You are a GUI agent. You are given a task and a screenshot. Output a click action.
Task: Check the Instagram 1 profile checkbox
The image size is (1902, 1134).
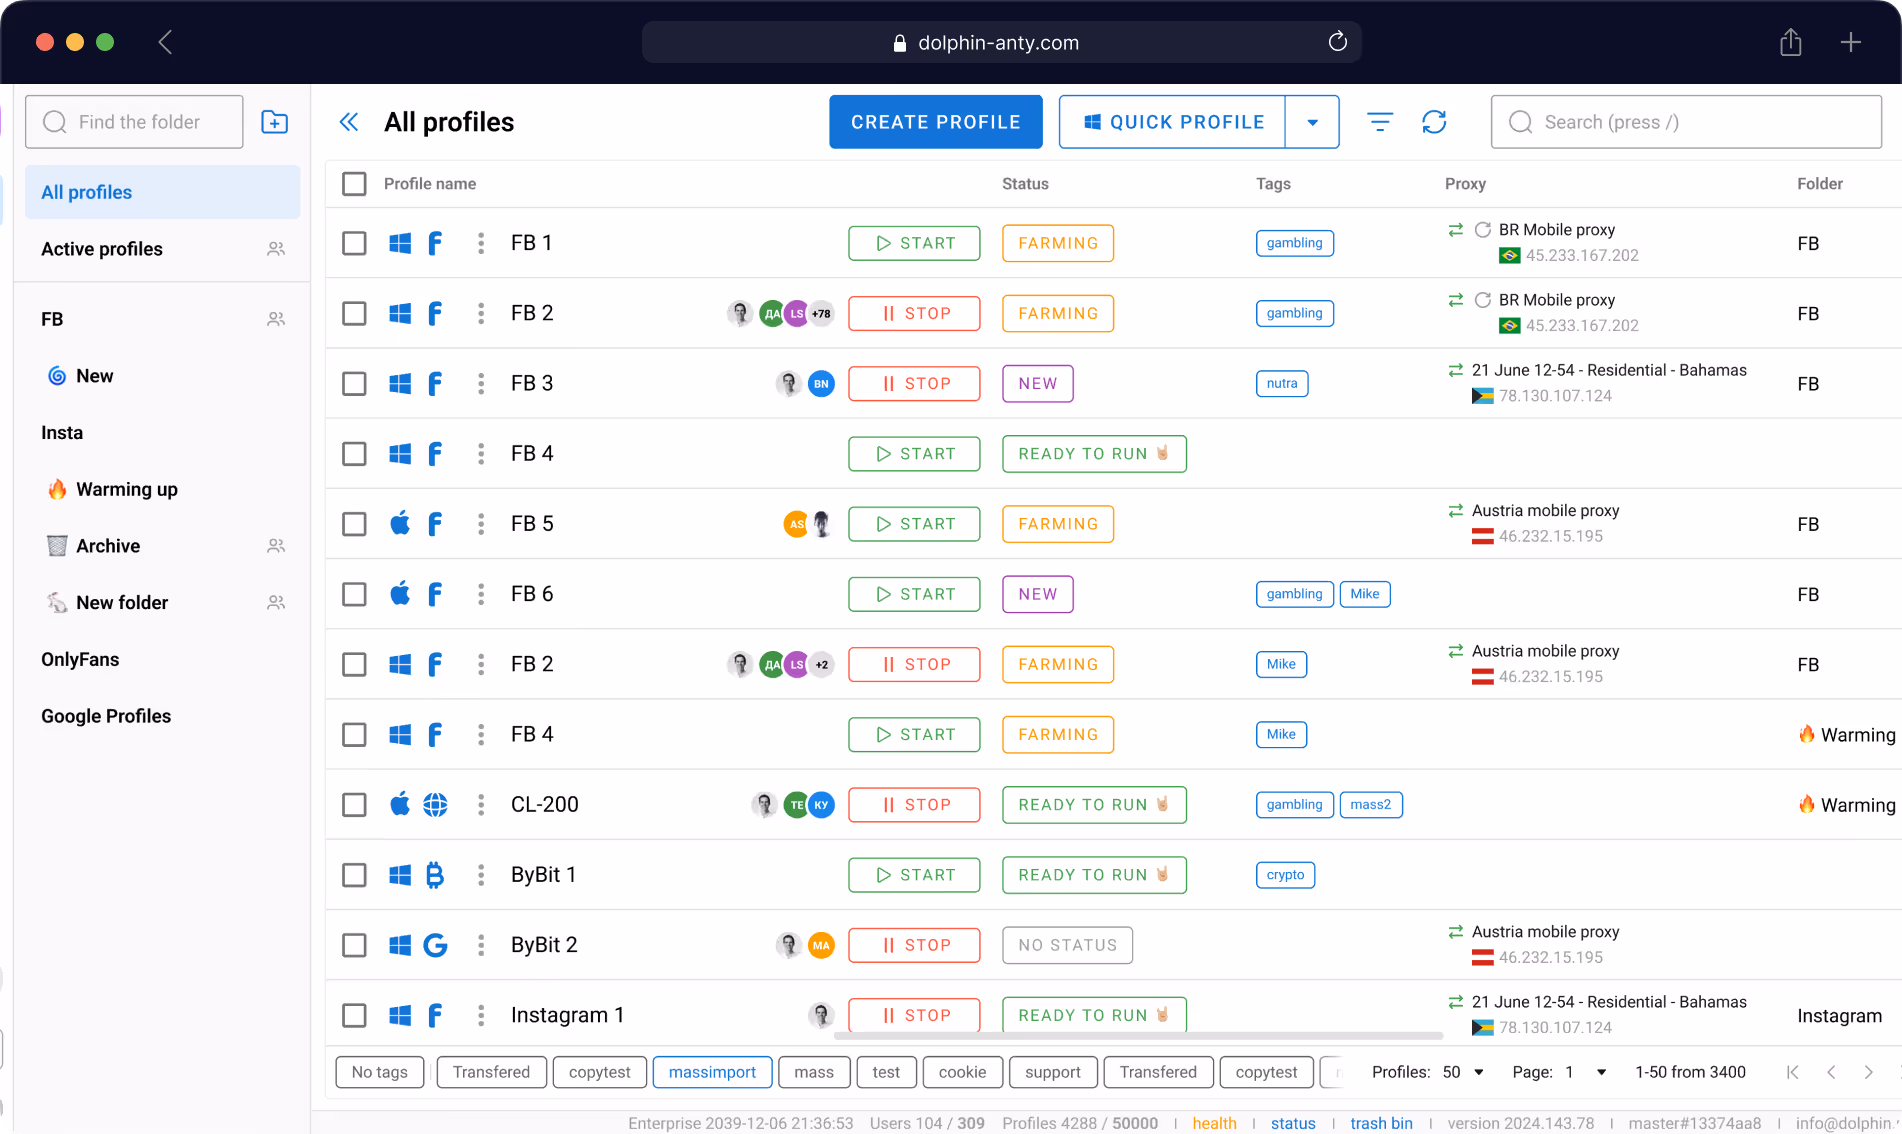tap(354, 1015)
